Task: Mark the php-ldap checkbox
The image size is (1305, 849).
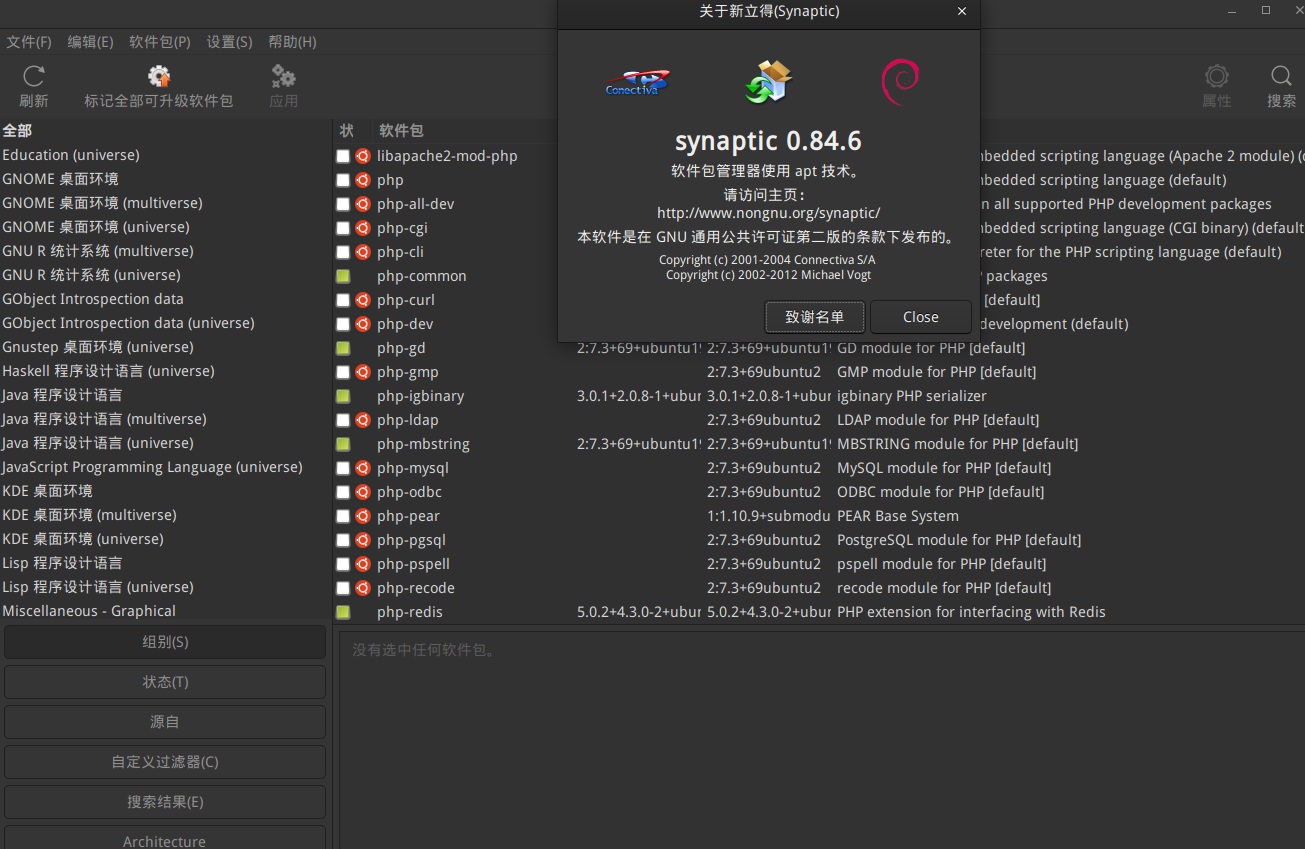Action: pyautogui.click(x=343, y=420)
